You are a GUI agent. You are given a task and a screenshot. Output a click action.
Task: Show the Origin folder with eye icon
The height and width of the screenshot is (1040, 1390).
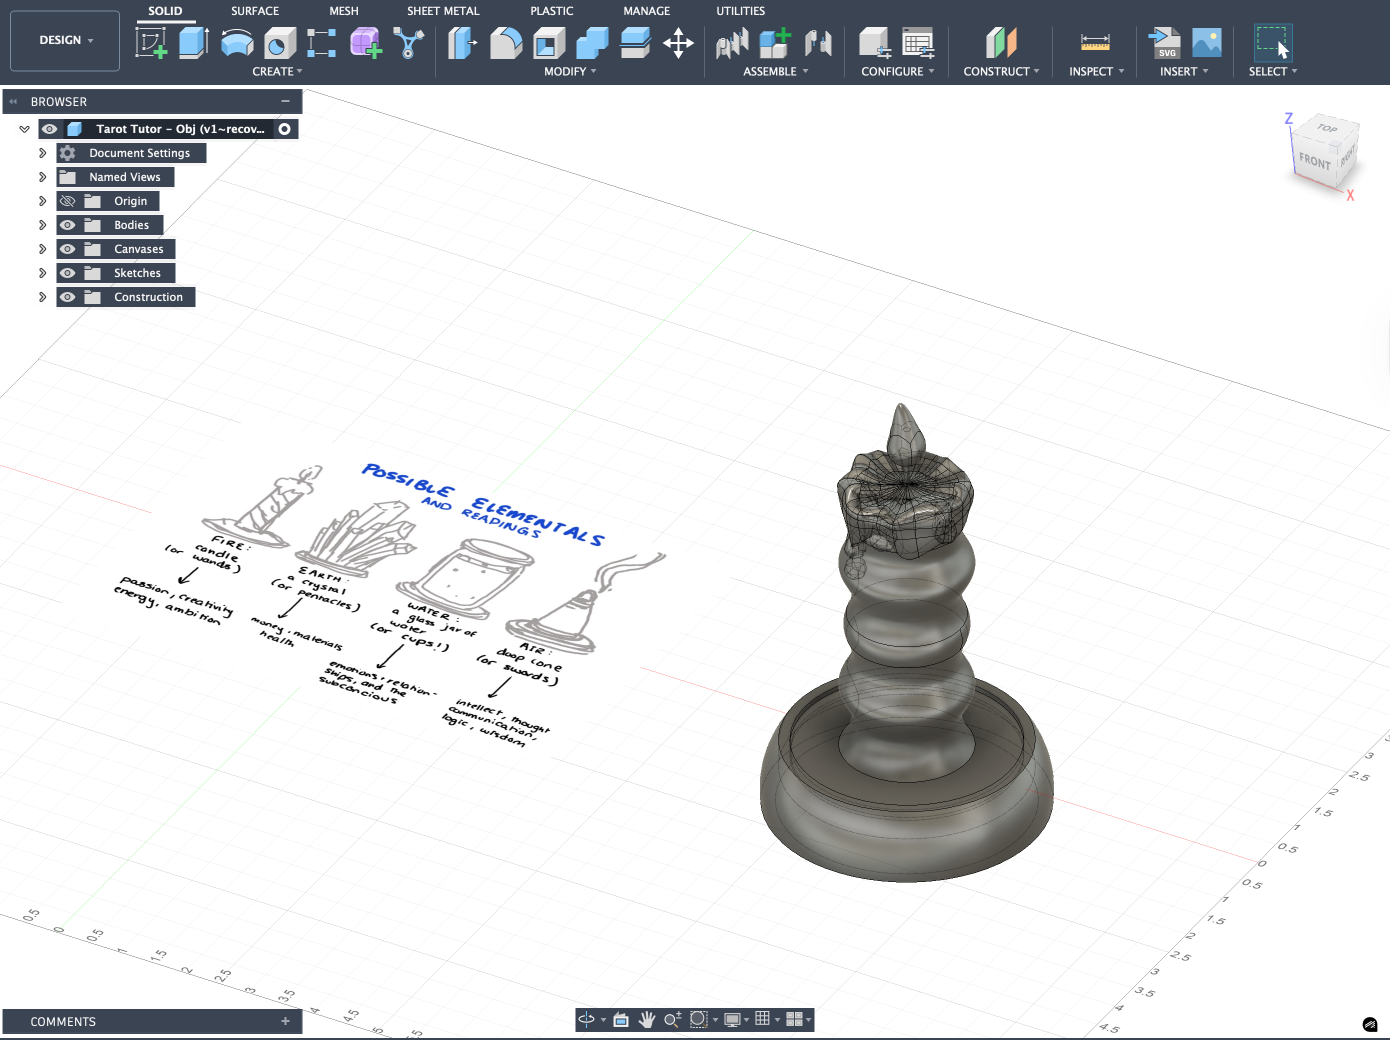pos(68,201)
